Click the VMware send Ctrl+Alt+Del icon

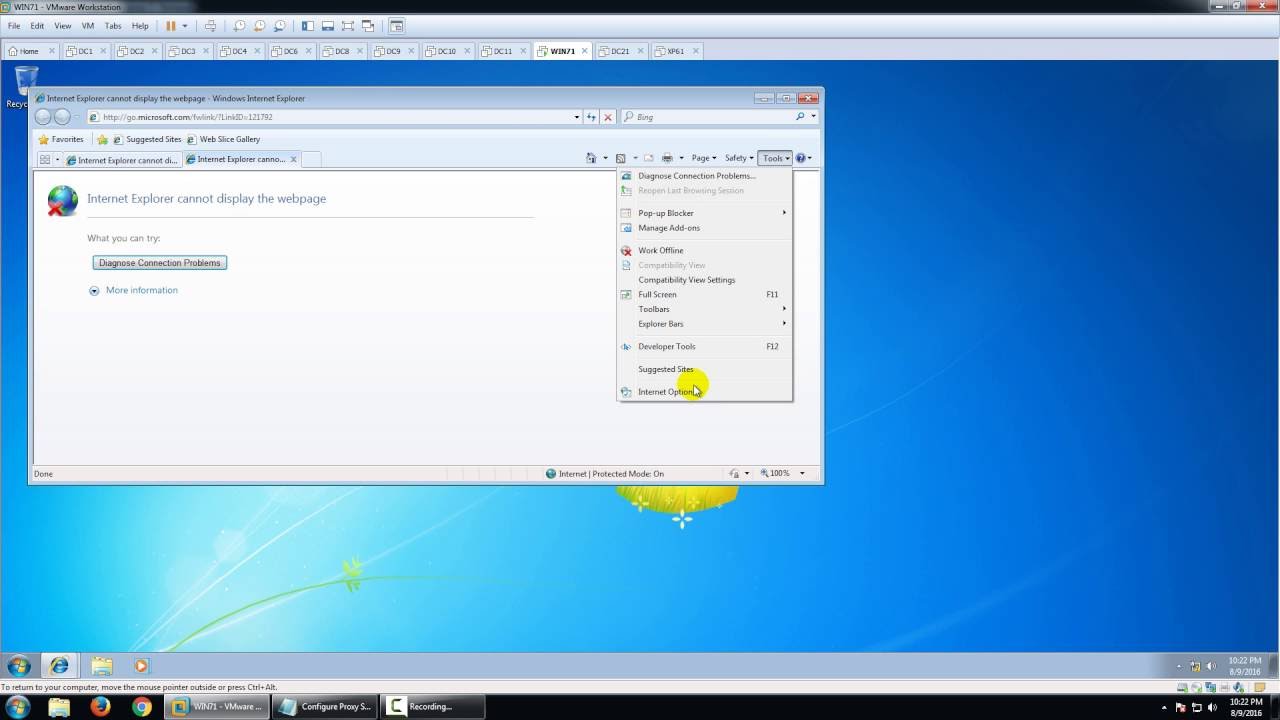209,25
